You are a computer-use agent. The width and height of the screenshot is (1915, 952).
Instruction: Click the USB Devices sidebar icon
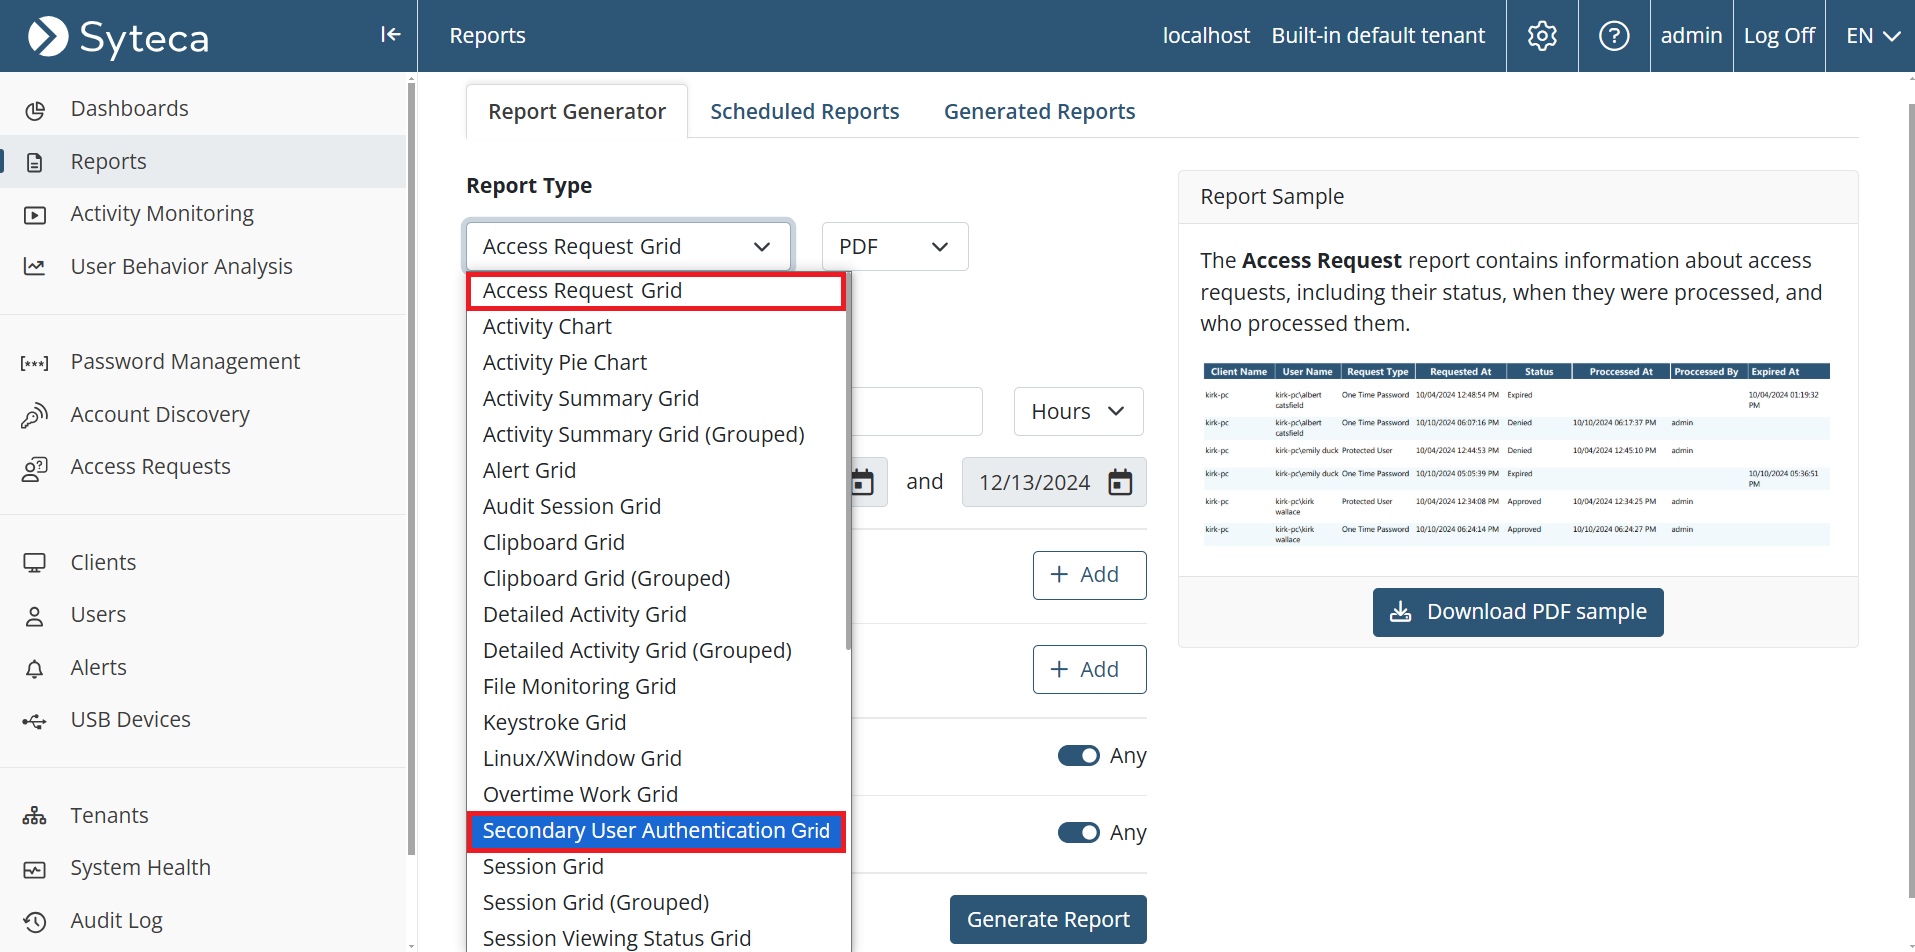35,721
